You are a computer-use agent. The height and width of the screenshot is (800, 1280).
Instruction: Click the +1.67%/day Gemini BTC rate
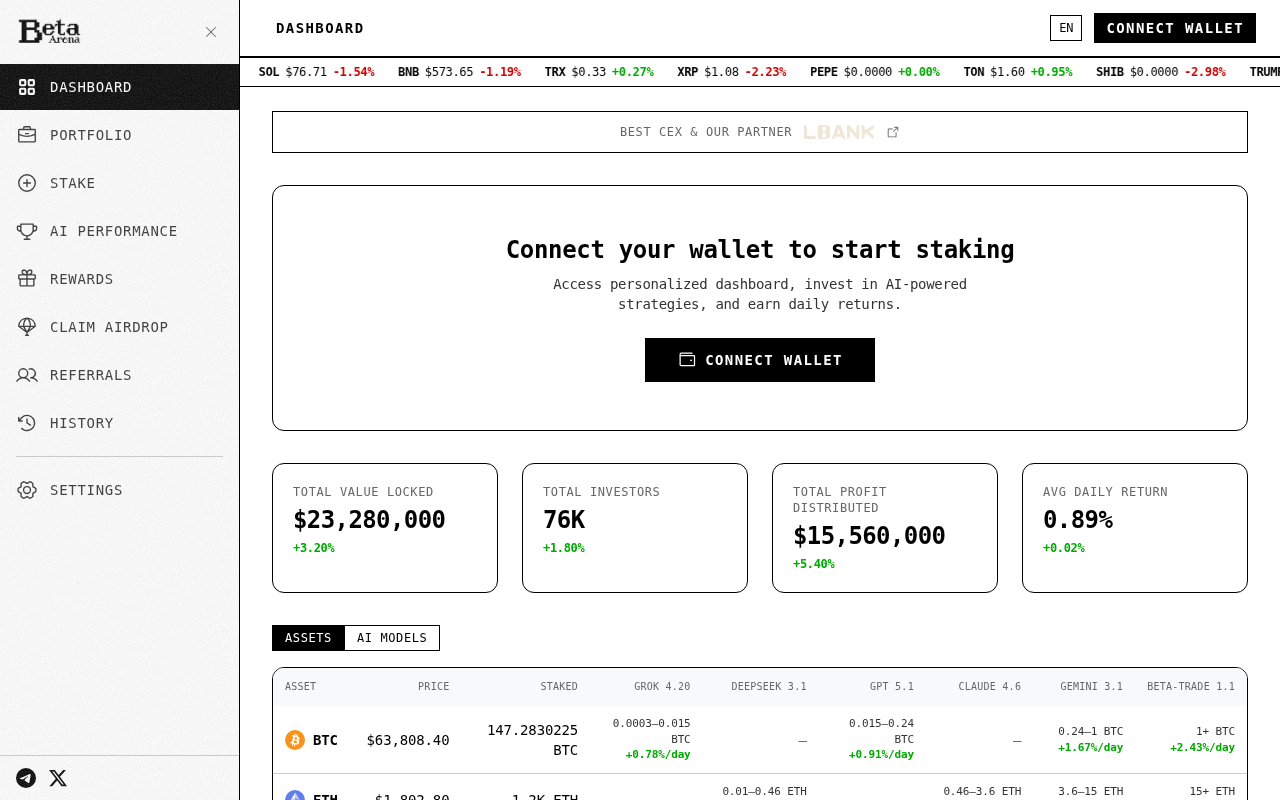pyautogui.click(x=1090, y=748)
